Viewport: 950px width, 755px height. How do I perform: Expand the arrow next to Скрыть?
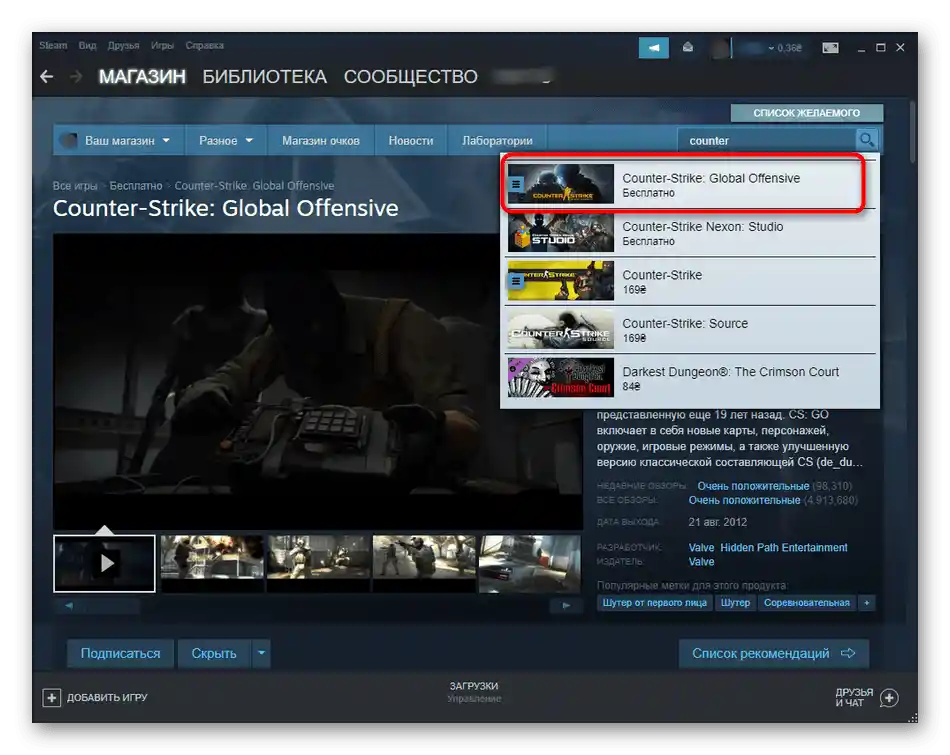point(261,653)
